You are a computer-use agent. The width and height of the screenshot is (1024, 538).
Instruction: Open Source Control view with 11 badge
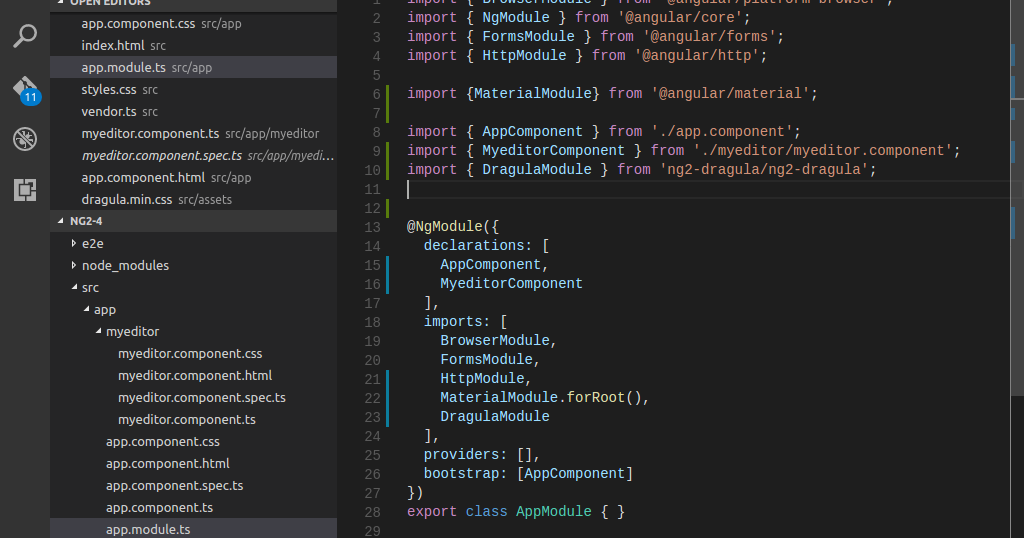pyautogui.click(x=26, y=89)
